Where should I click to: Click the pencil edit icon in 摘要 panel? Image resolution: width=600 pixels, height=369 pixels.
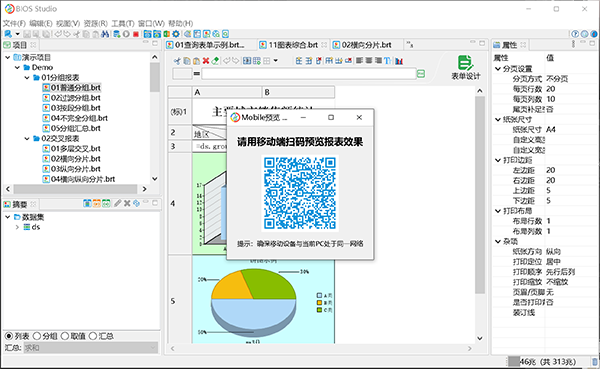(x=117, y=204)
